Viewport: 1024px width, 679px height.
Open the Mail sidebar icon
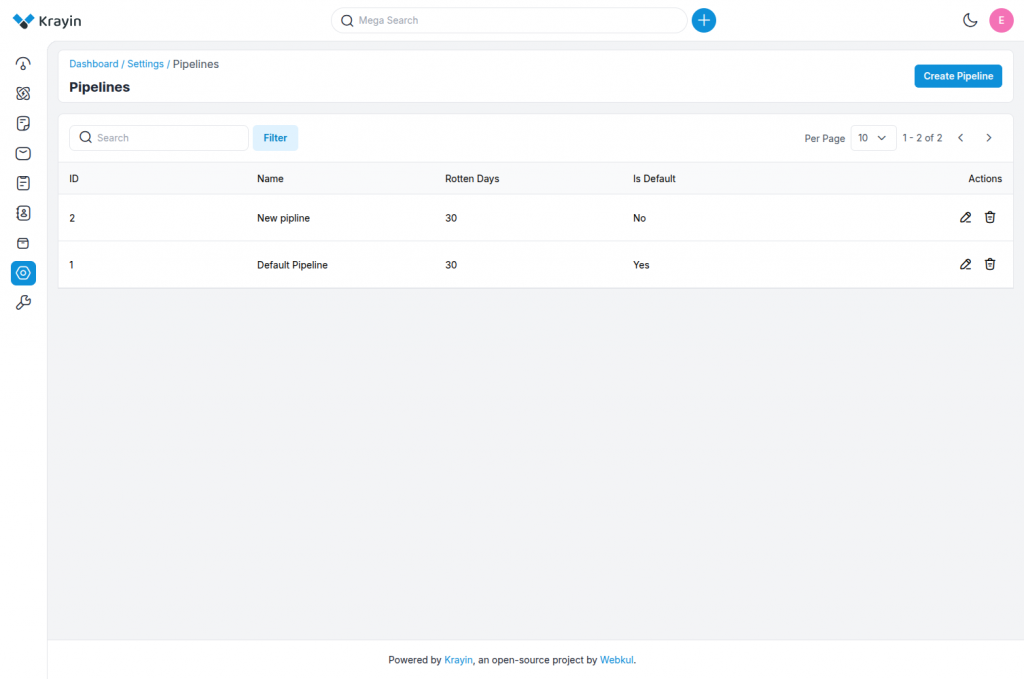[x=23, y=153]
